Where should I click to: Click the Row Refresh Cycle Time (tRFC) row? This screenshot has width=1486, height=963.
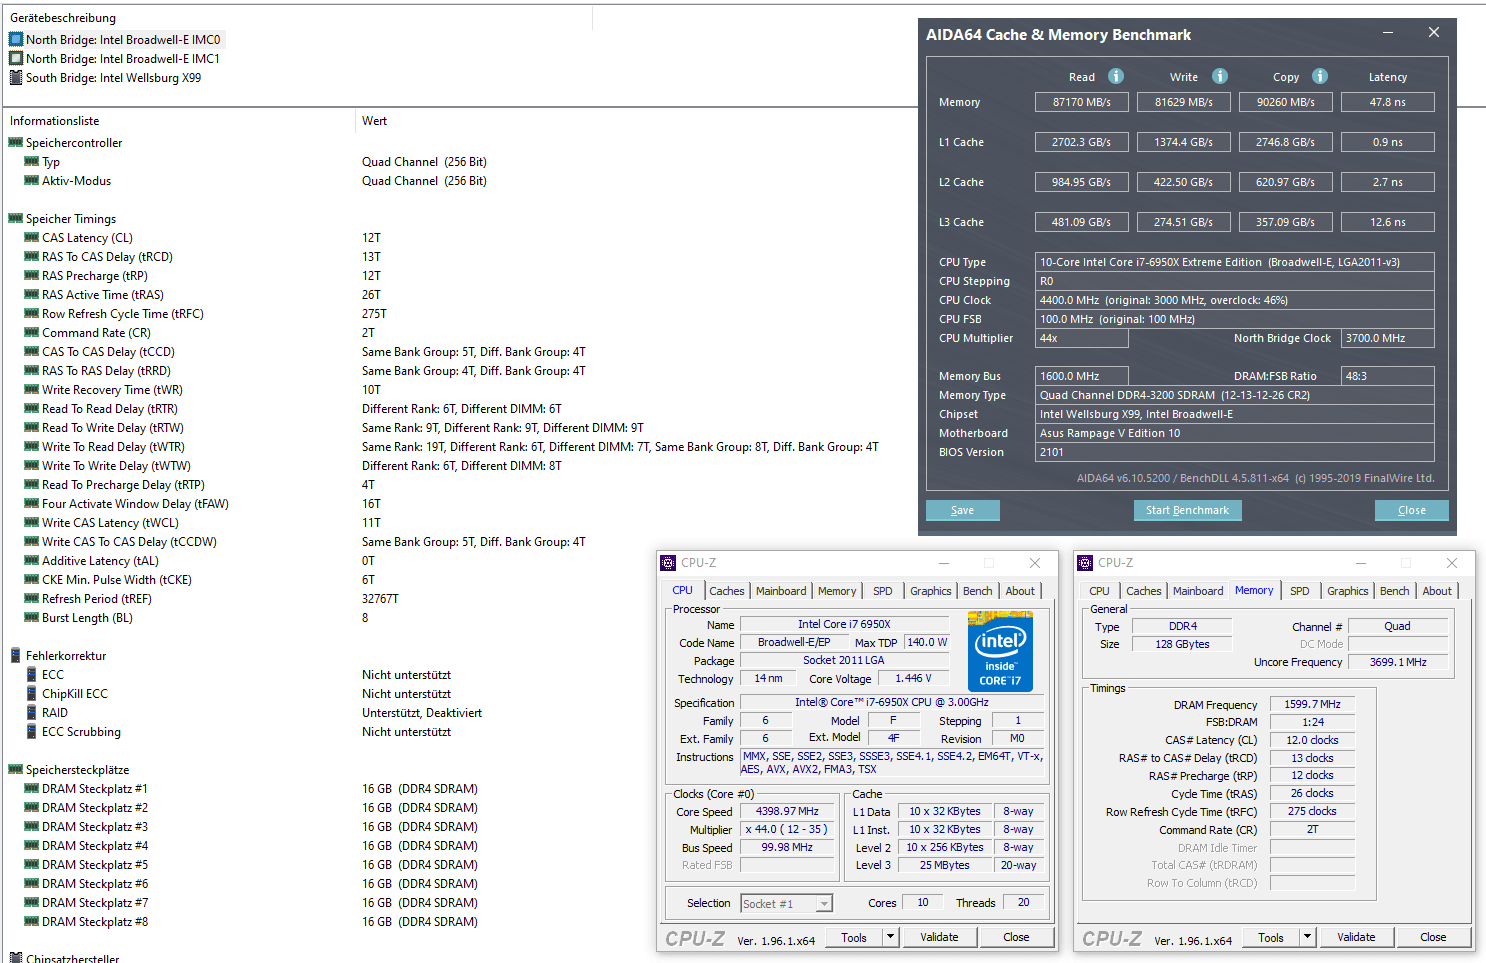pos(122,313)
